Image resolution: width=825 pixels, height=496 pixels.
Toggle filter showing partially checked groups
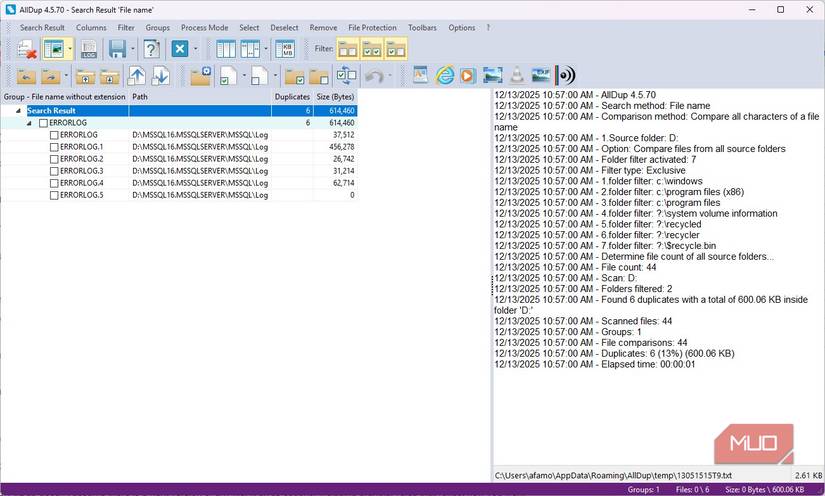pyautogui.click(x=396, y=49)
